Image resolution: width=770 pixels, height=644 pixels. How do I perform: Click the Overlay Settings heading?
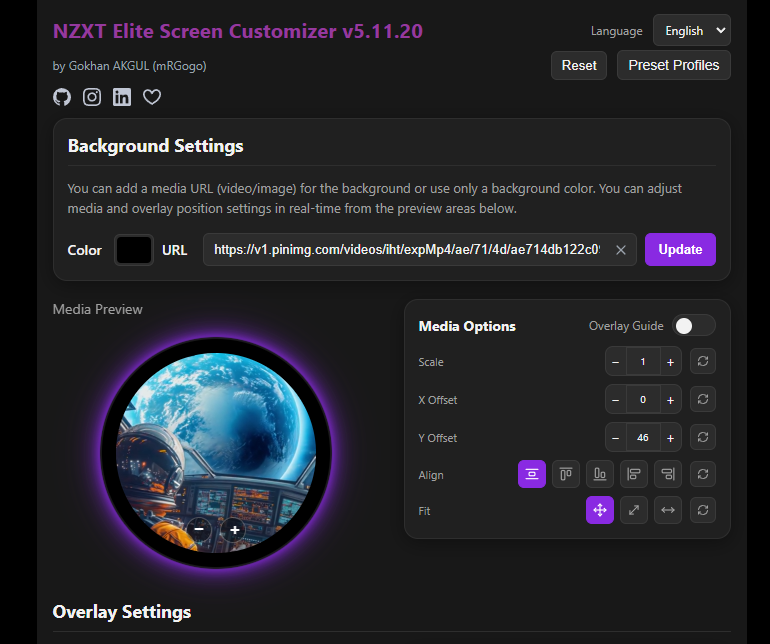click(x=122, y=612)
